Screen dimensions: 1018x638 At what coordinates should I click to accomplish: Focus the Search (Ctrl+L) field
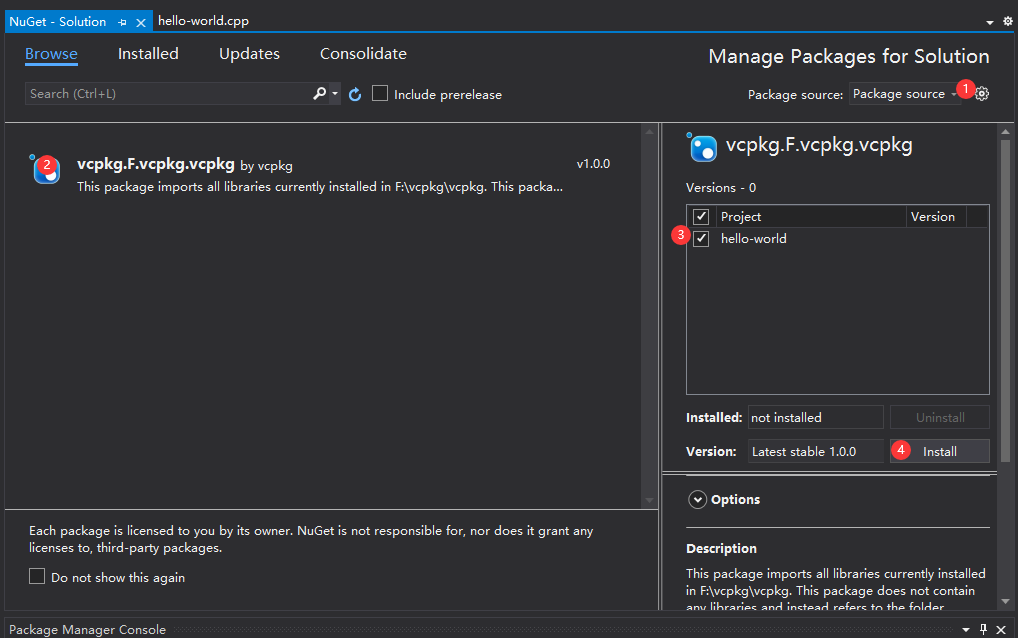pyautogui.click(x=168, y=93)
